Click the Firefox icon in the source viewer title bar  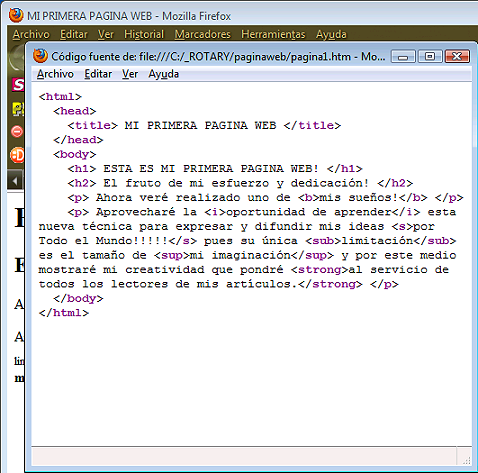(x=40, y=56)
